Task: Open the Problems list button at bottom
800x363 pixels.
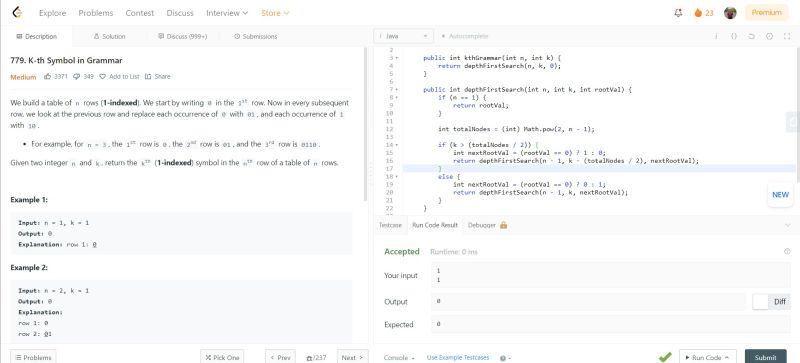Action: pos(33,357)
